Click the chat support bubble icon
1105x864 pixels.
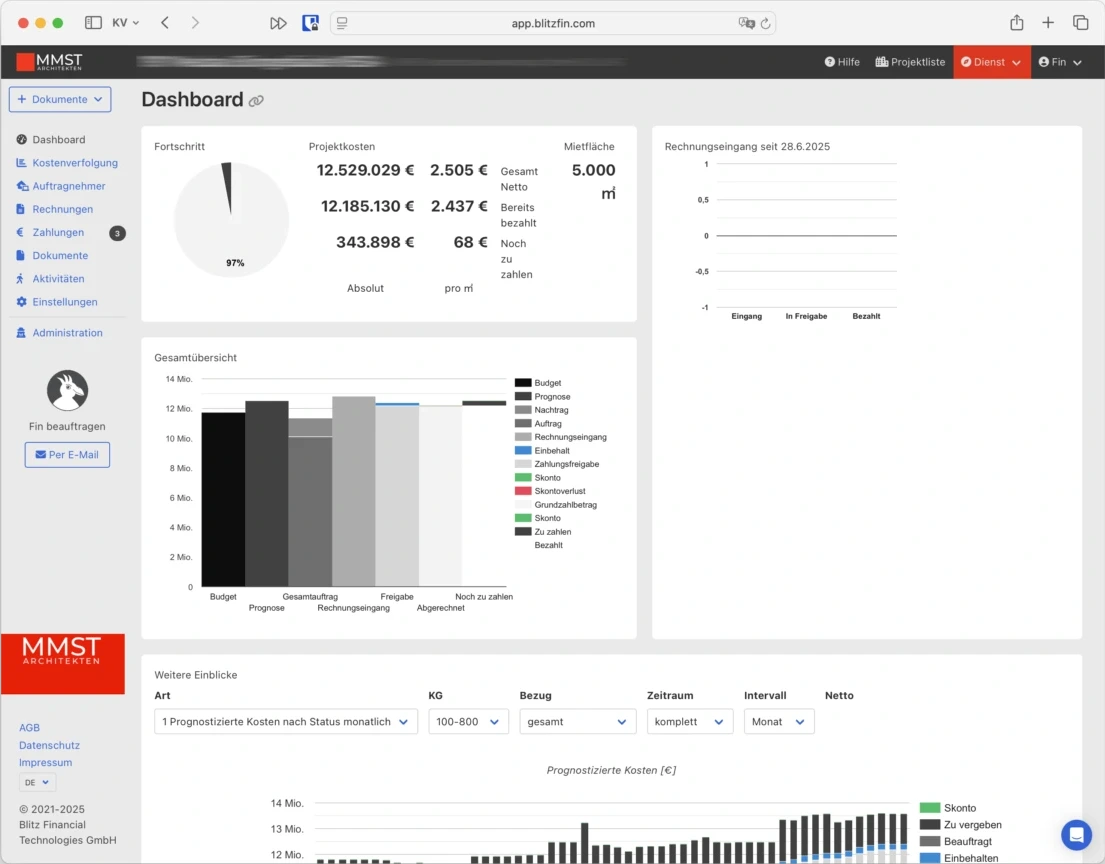coord(1076,834)
